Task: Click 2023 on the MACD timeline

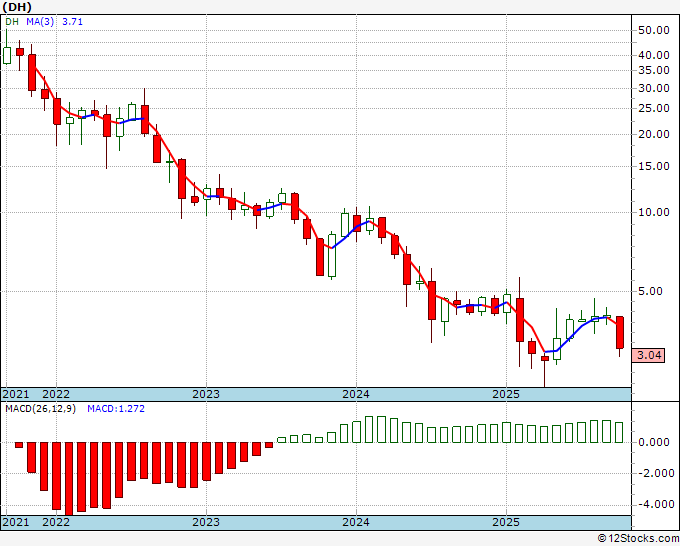Action: tap(206, 522)
